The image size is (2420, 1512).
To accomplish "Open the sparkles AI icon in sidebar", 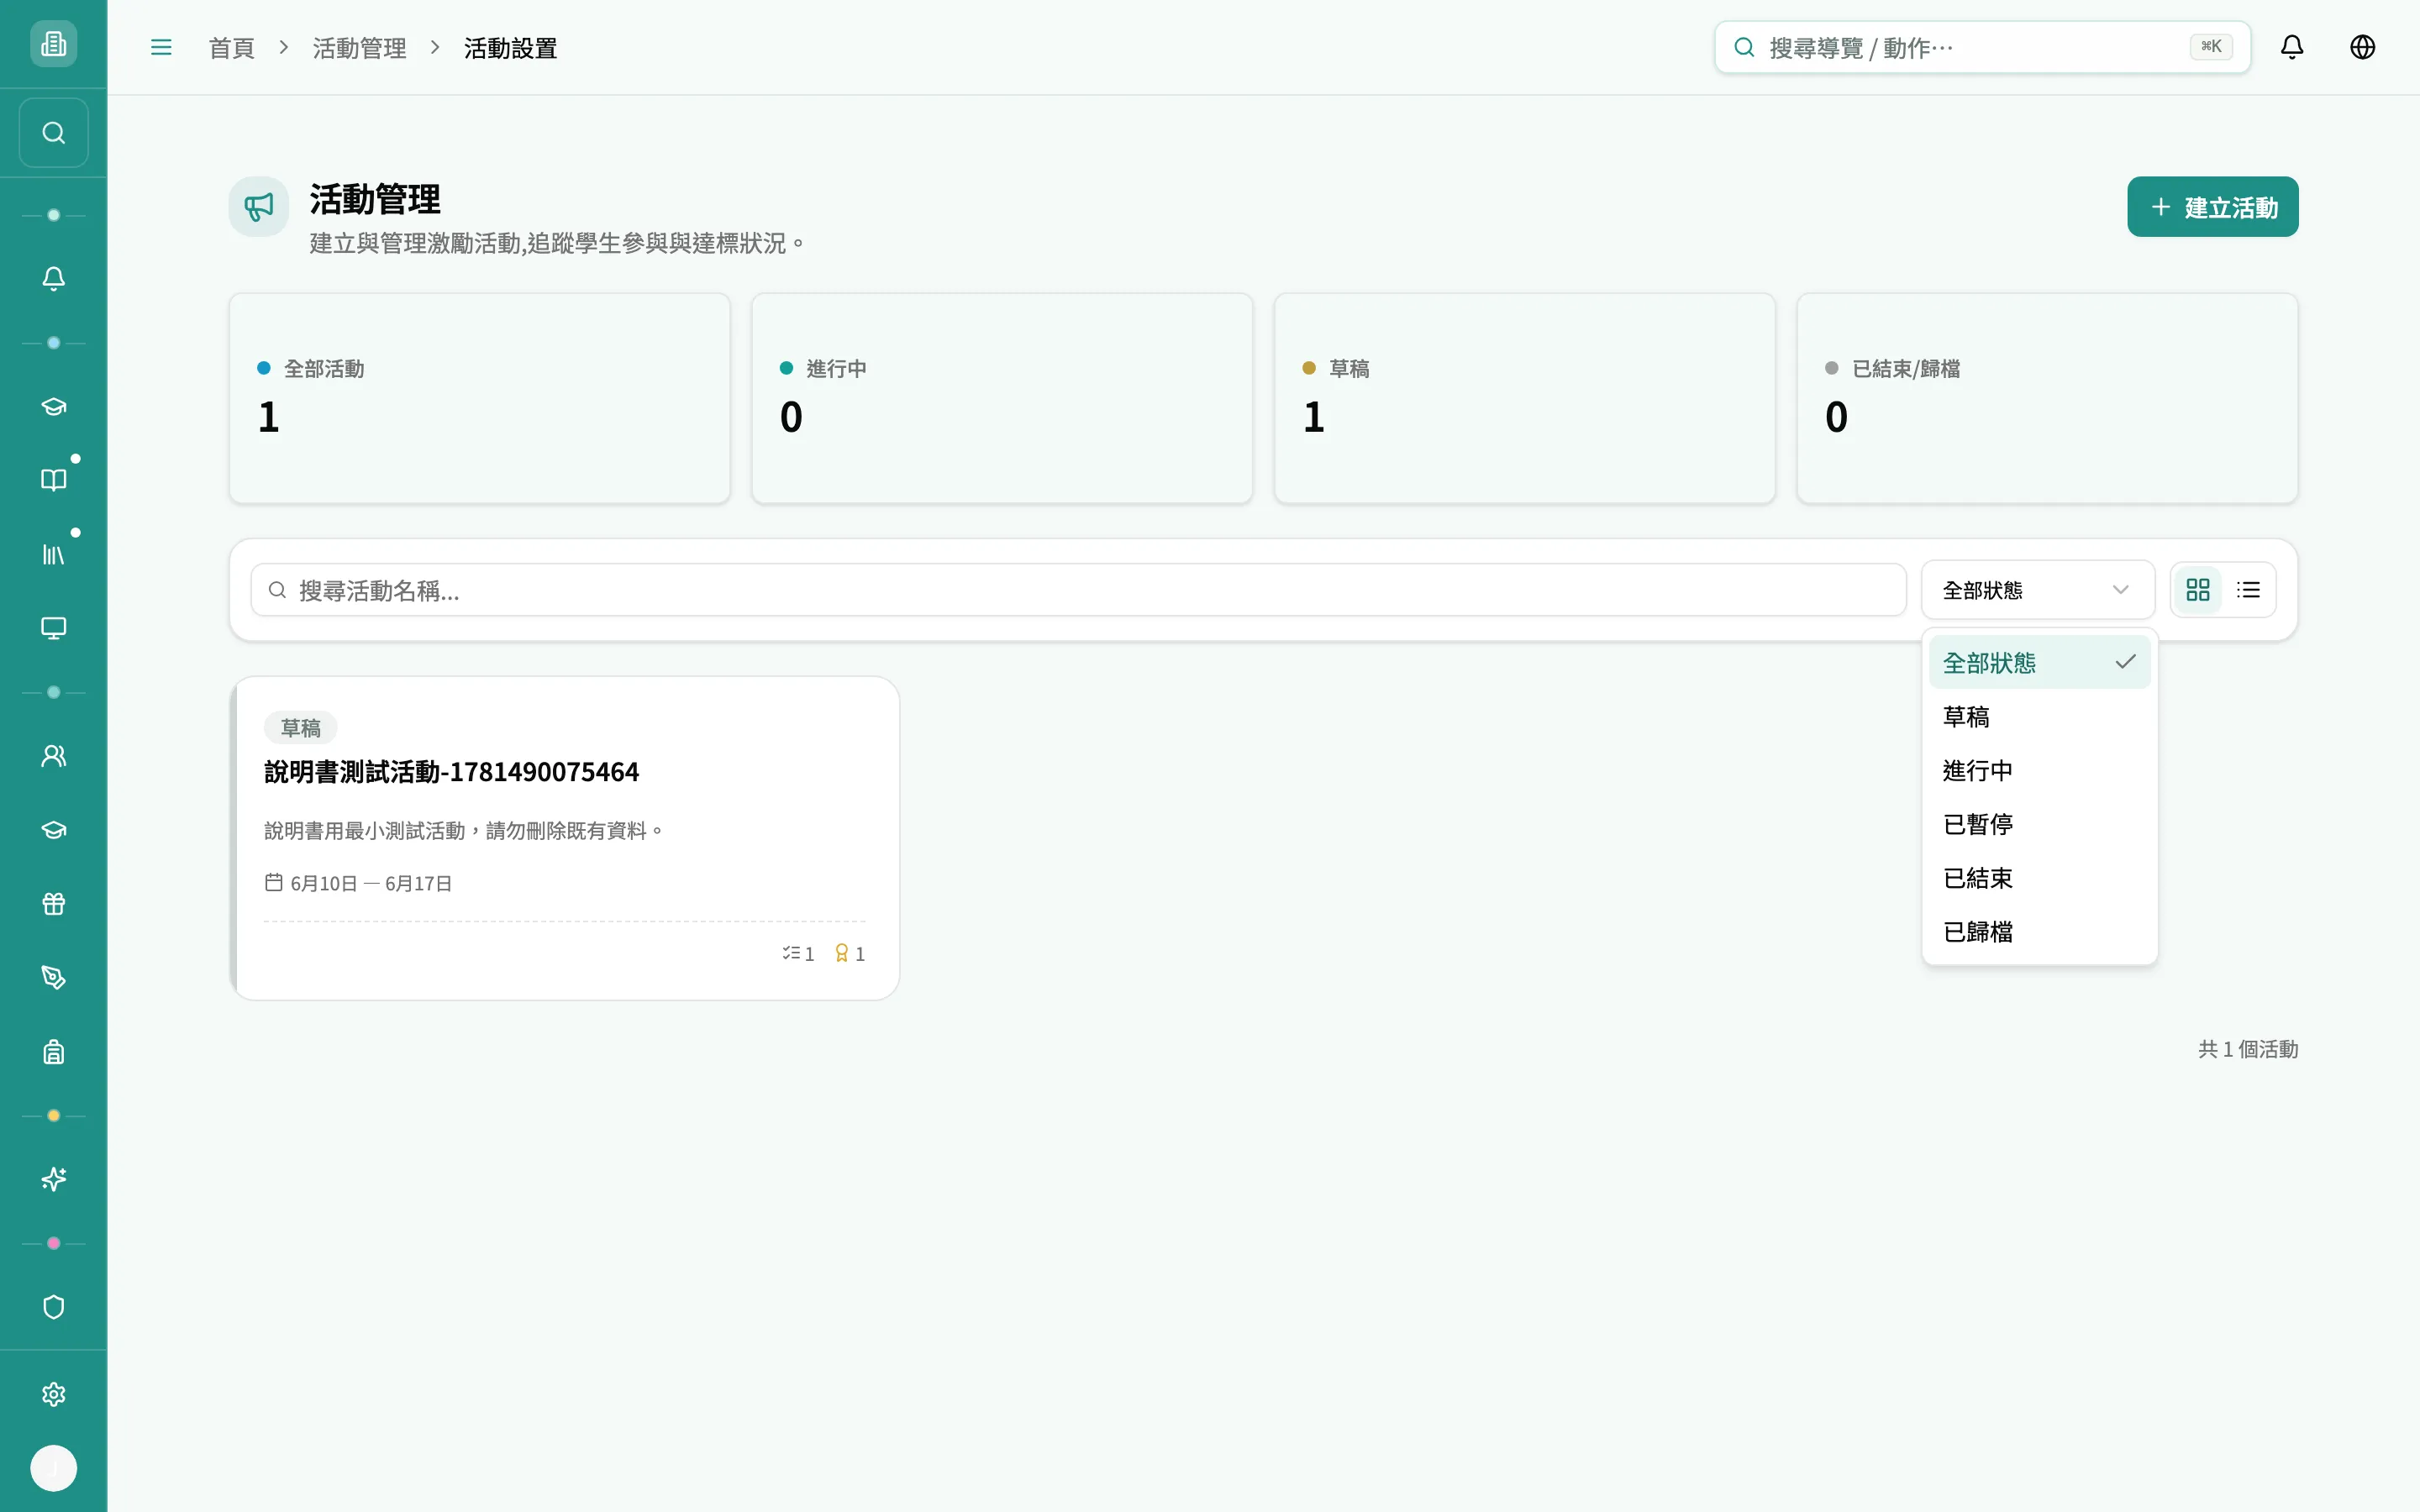I will [53, 1180].
